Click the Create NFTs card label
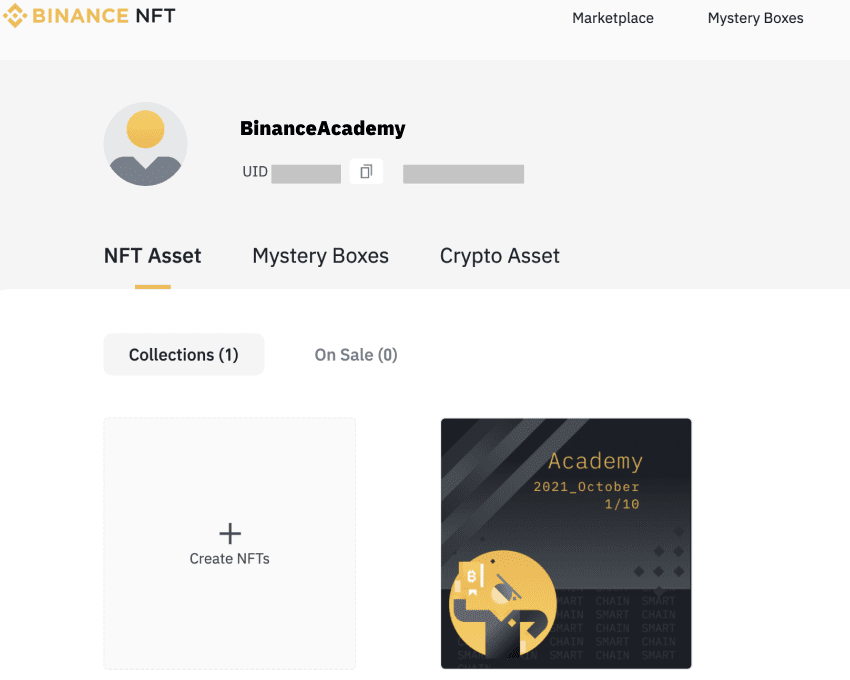 (x=229, y=558)
